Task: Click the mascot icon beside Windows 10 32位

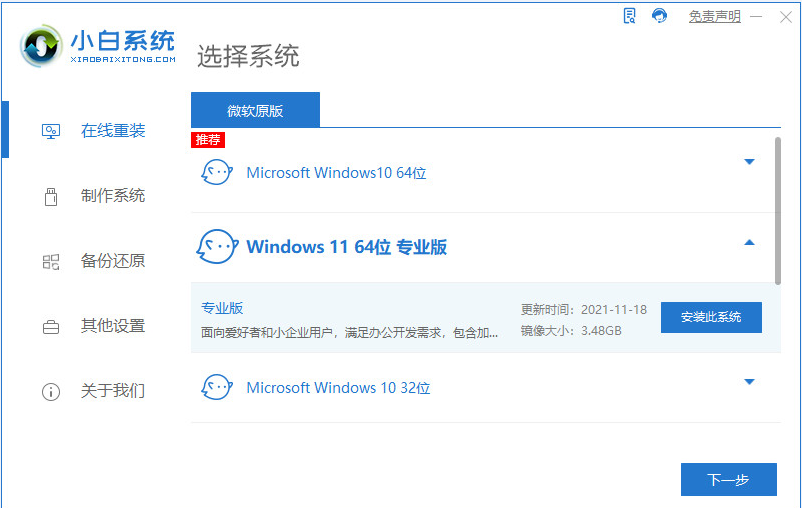Action: [217, 387]
